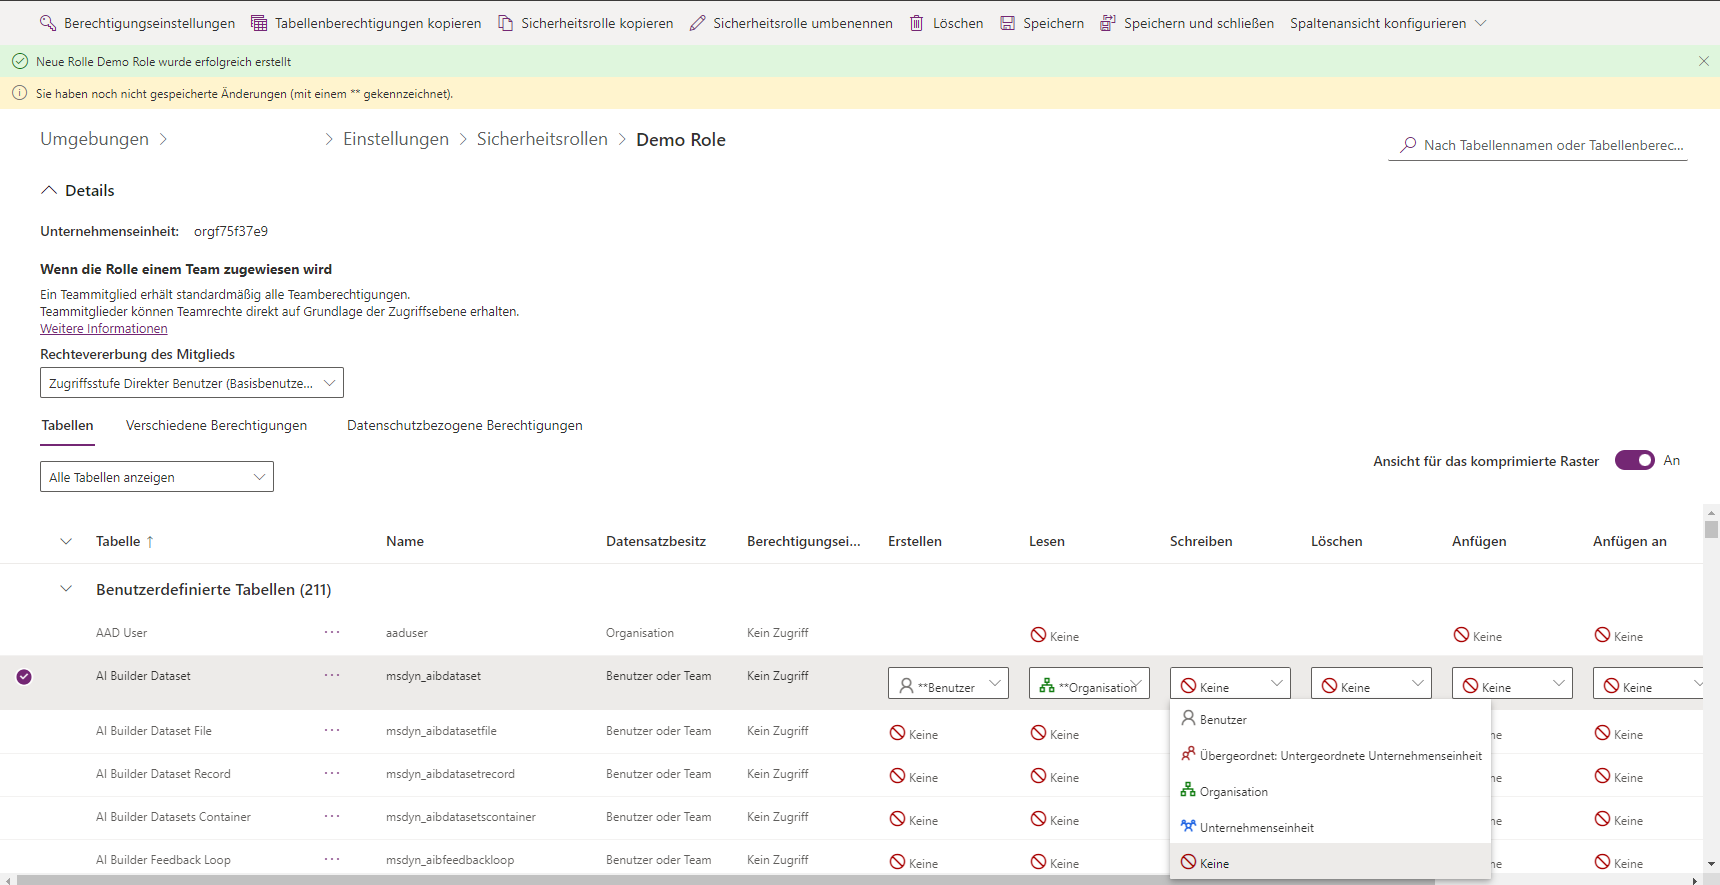Switch to the Tabellen tab
Image resolution: width=1720 pixels, height=885 pixels.
click(x=67, y=425)
